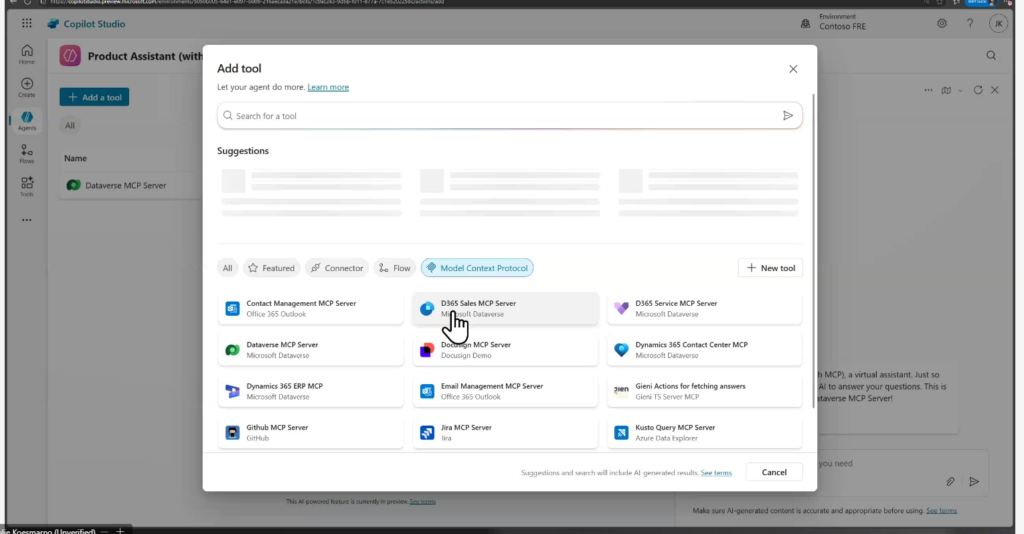Open Agents in the left sidebar

pos(27,121)
